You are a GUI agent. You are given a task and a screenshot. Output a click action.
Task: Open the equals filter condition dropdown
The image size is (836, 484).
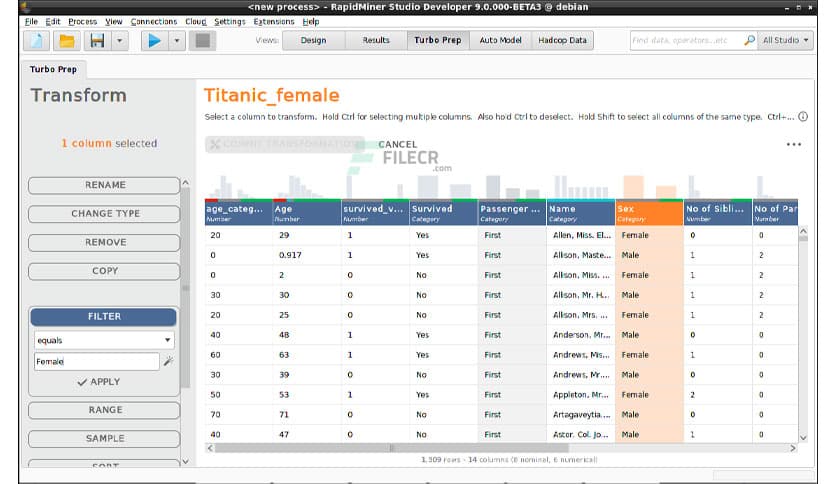[x=104, y=340]
